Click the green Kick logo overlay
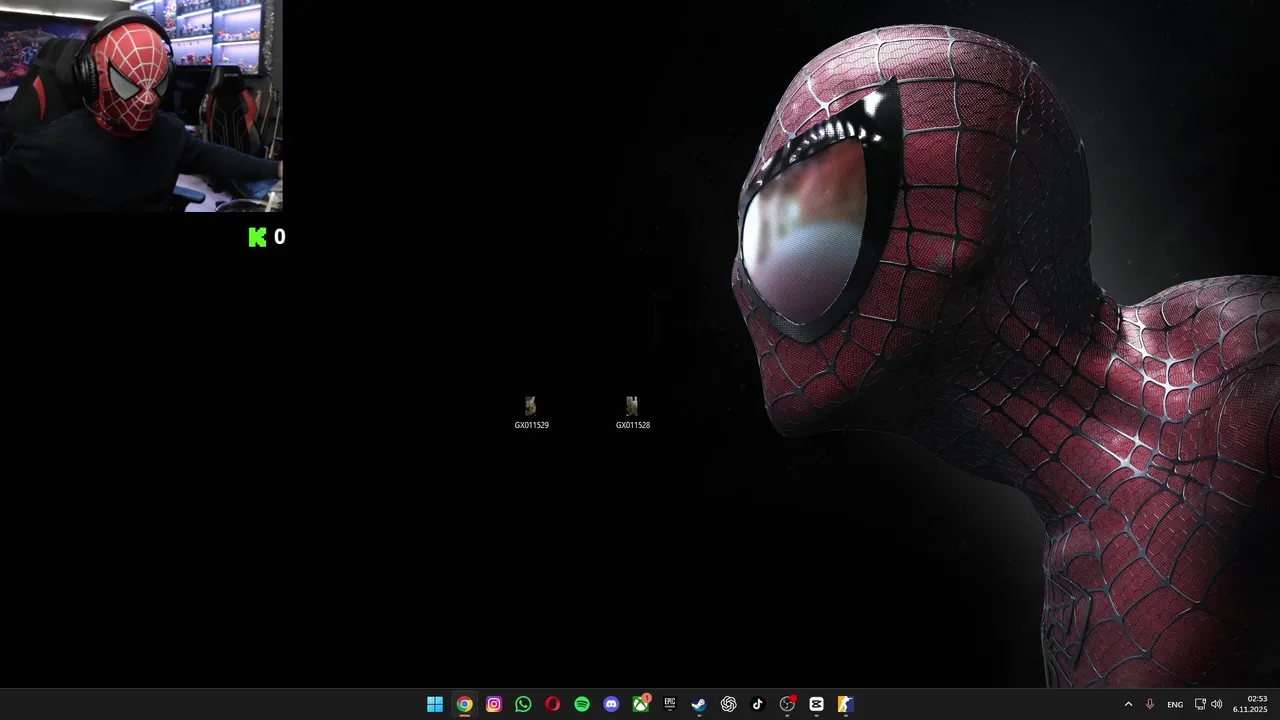The width and height of the screenshot is (1280, 720). tap(257, 237)
